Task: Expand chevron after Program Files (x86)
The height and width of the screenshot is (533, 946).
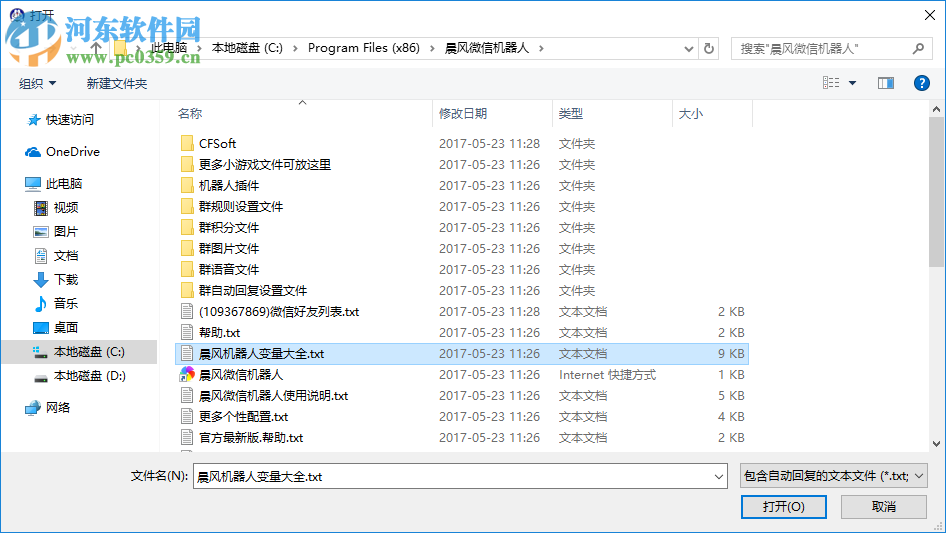Action: (432, 48)
